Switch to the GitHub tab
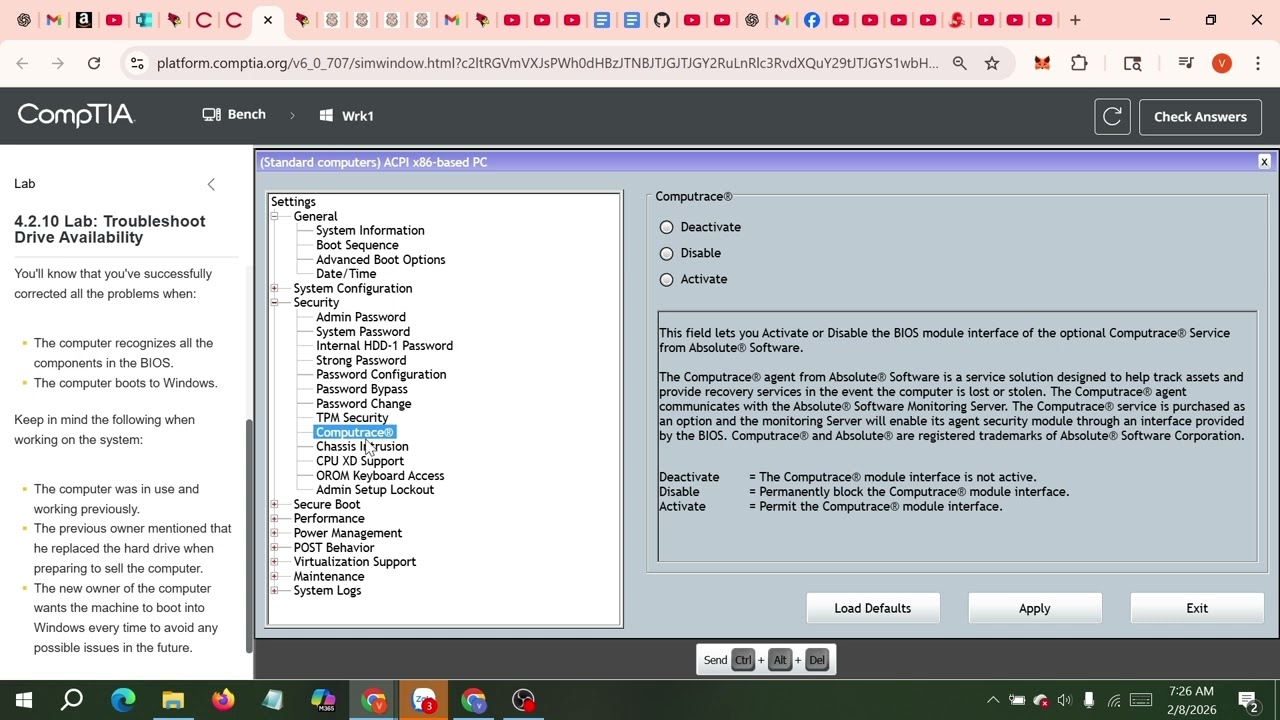Viewport: 1280px width, 720px height. click(x=662, y=20)
